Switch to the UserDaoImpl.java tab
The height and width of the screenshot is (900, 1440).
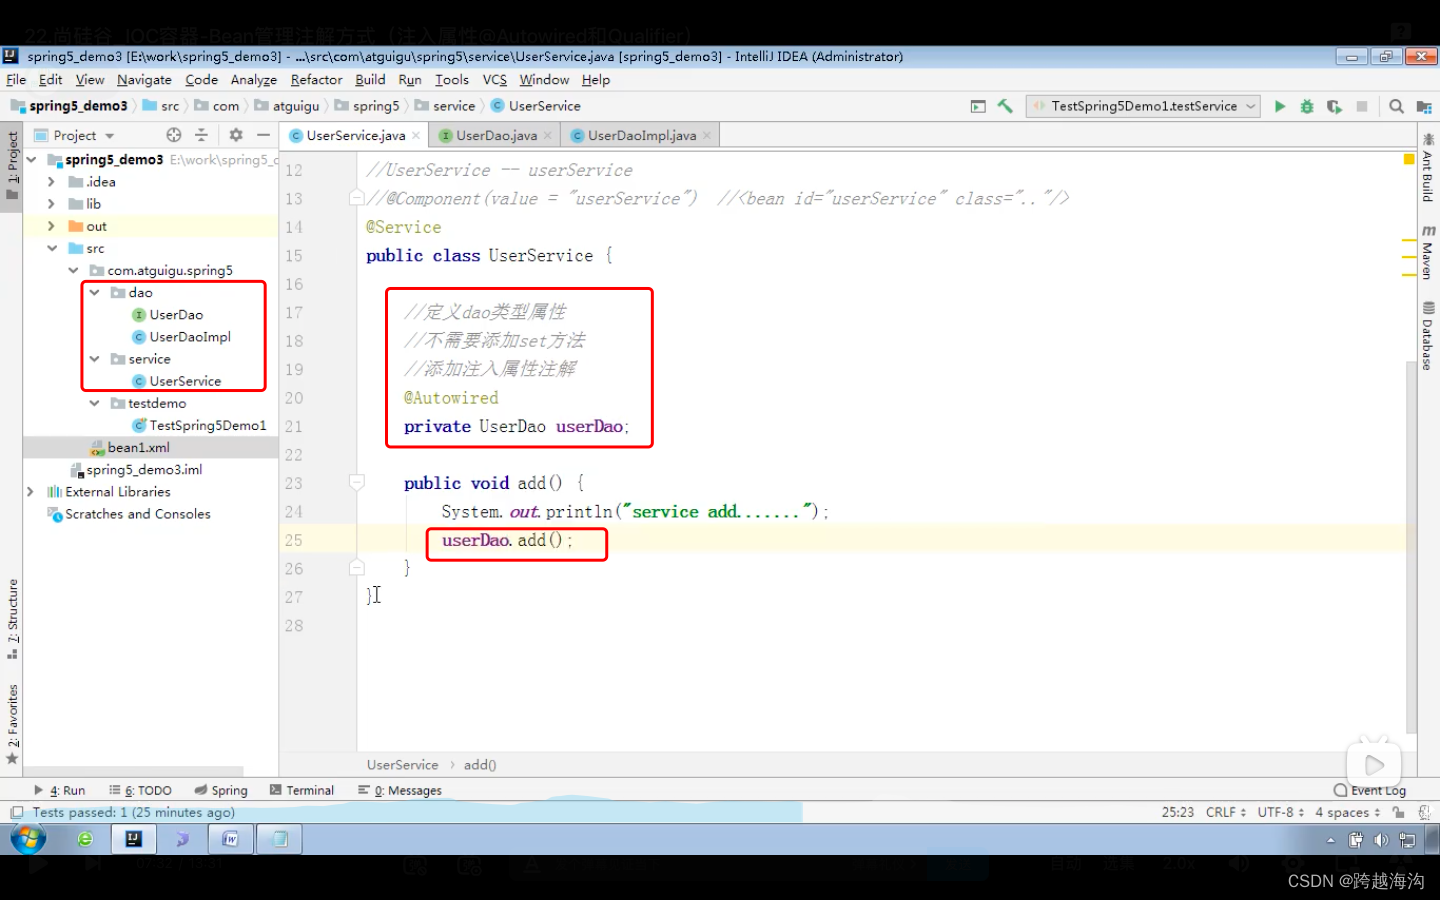642,136
